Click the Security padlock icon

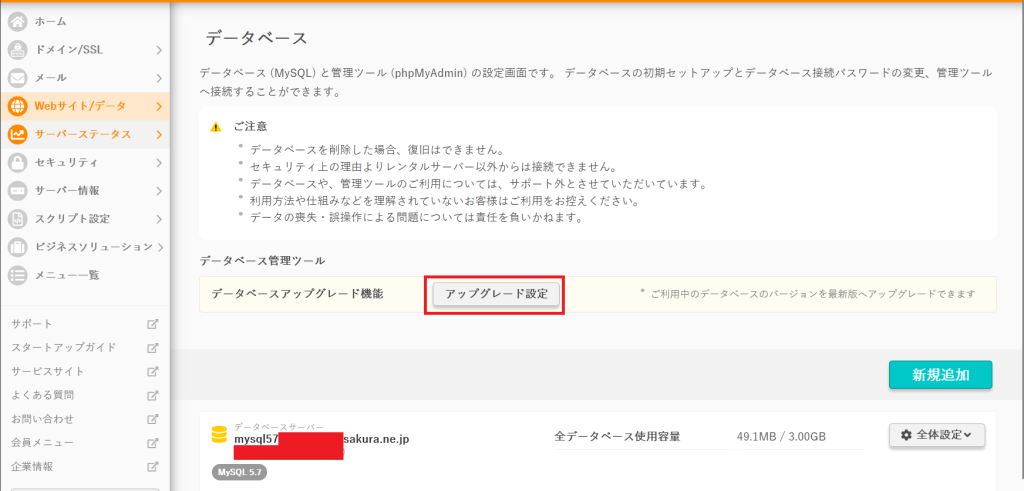tap(17, 162)
